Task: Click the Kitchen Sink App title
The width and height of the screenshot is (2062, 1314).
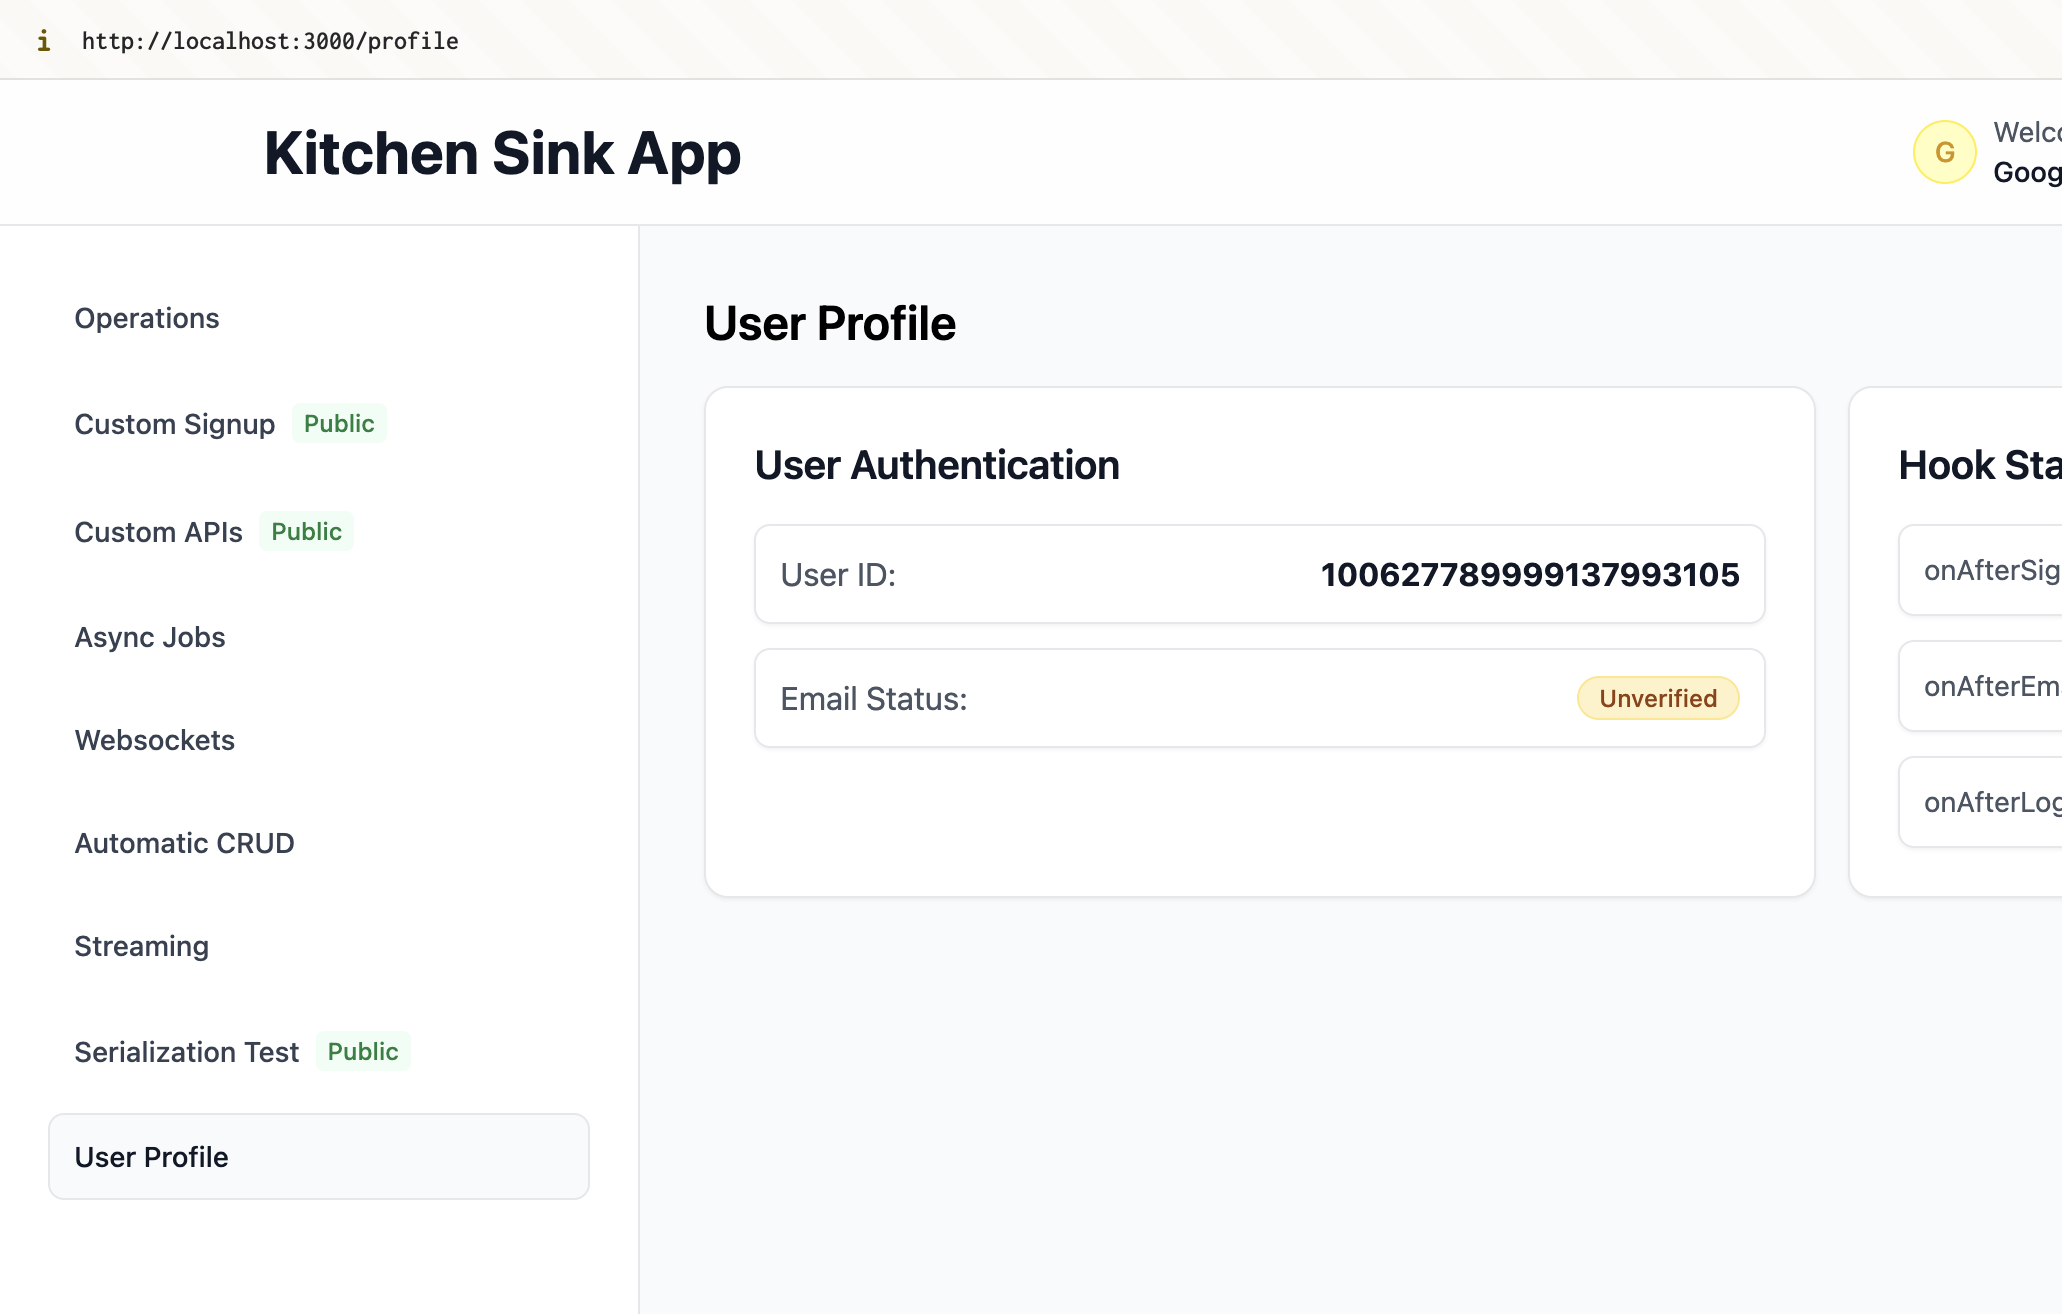Action: (502, 152)
